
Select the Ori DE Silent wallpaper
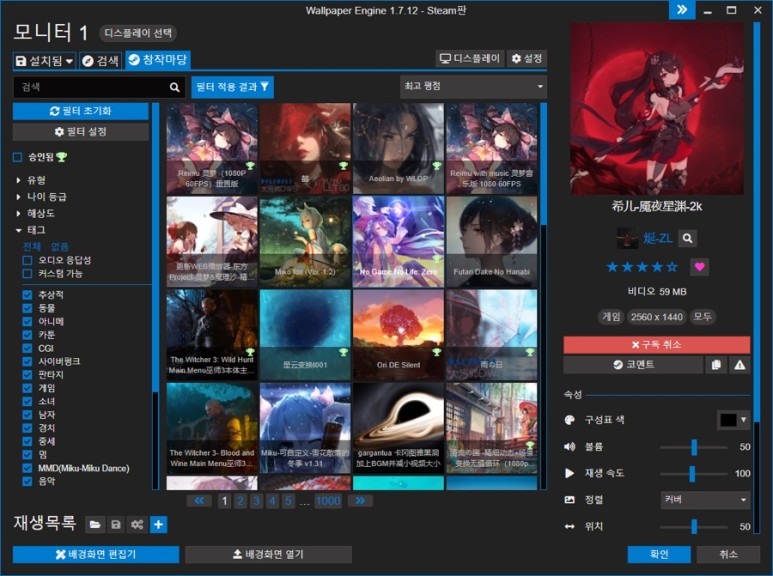click(x=398, y=335)
